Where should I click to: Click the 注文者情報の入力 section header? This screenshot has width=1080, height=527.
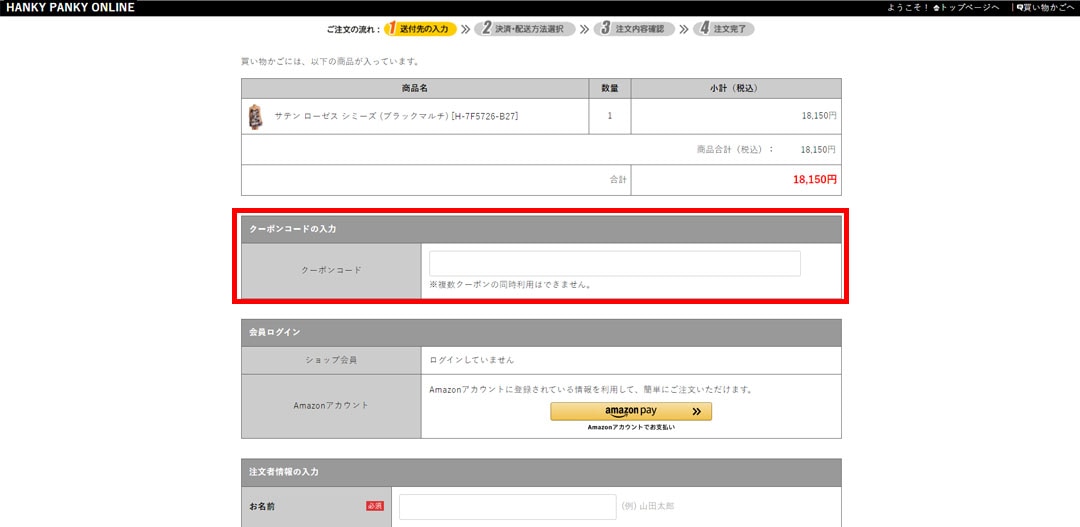(283, 472)
